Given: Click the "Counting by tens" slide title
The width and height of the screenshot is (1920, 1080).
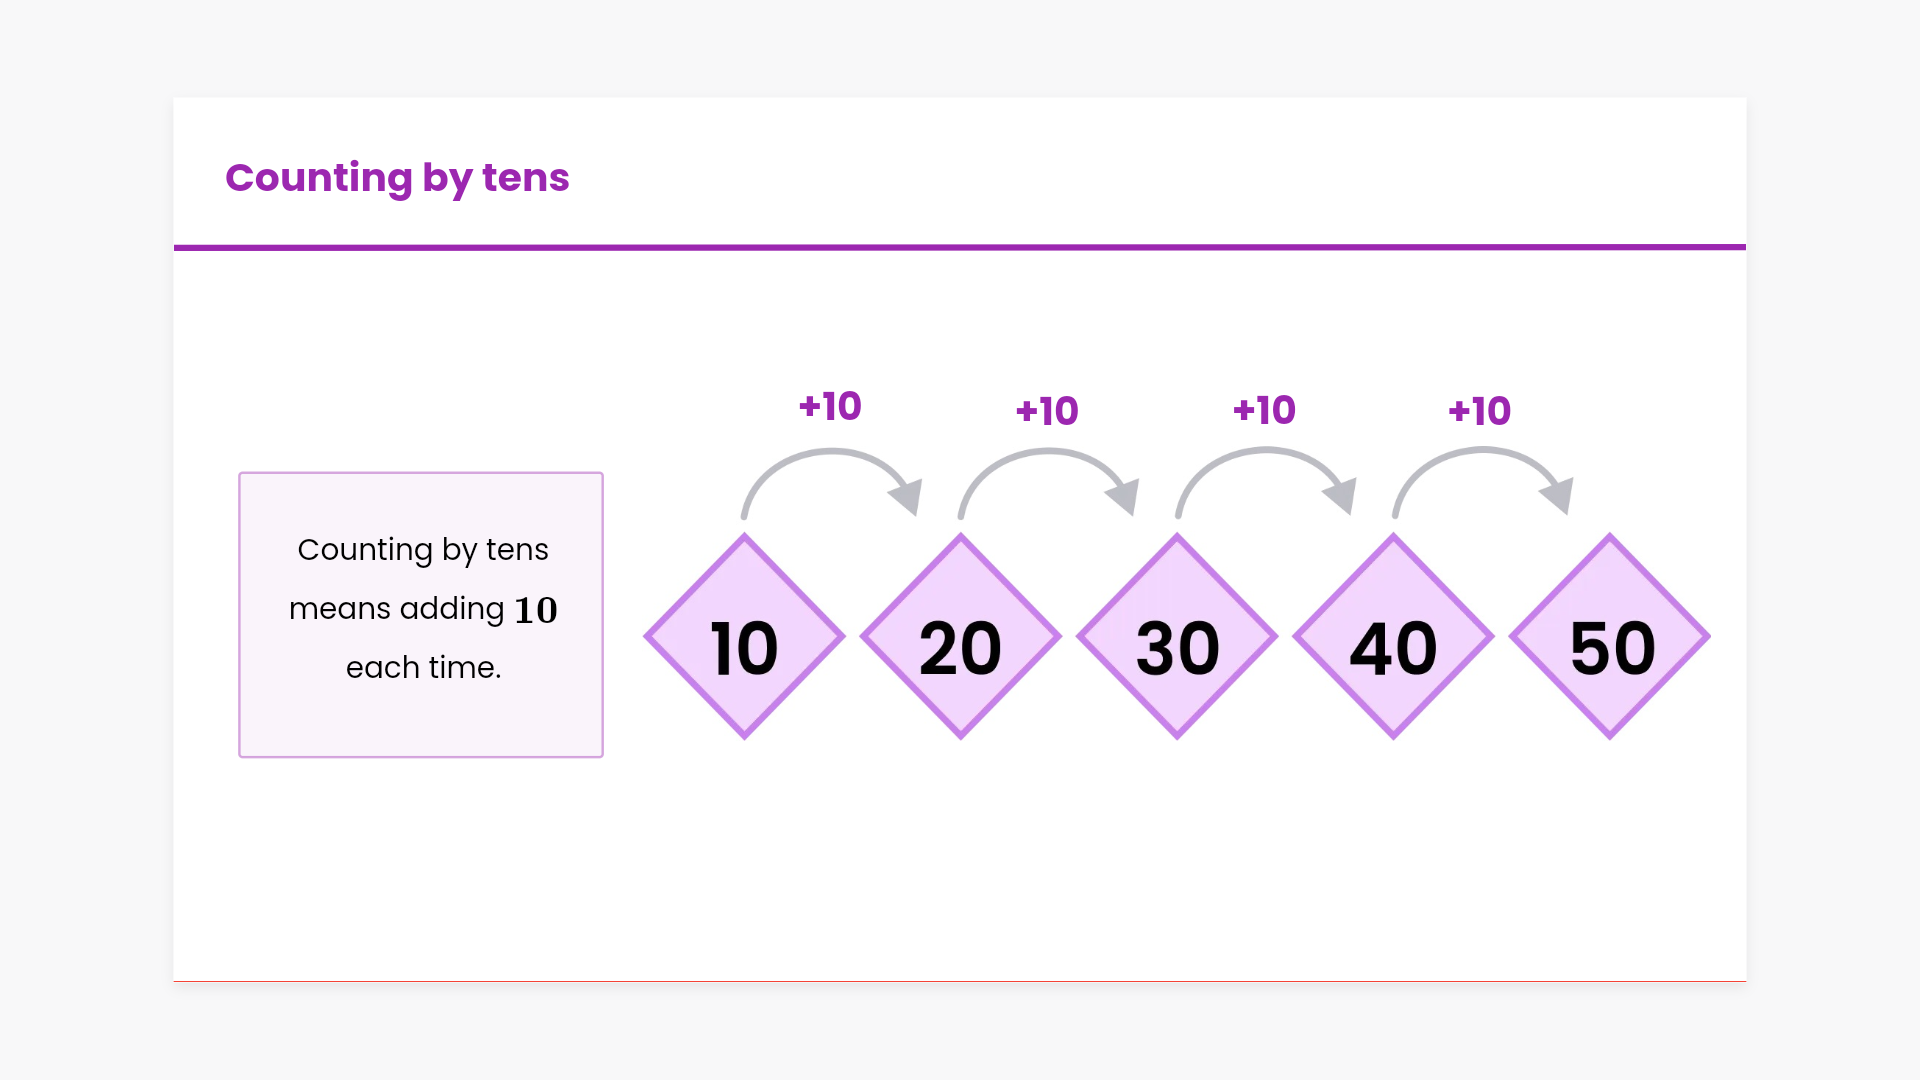Looking at the screenshot, I should click(x=397, y=178).
